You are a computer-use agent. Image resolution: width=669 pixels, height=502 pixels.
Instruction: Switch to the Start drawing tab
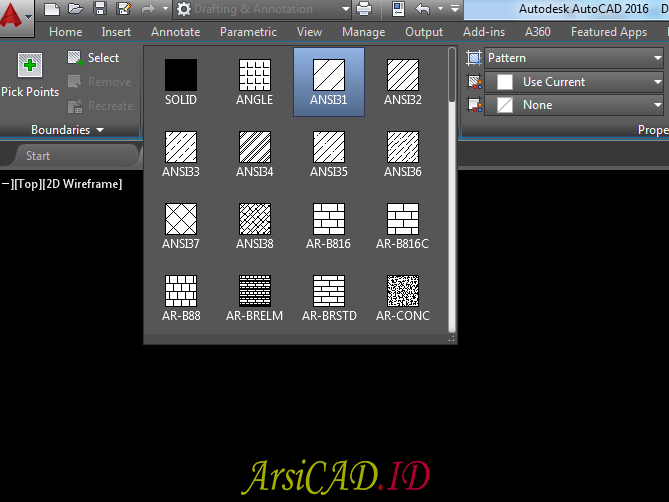[x=38, y=156]
